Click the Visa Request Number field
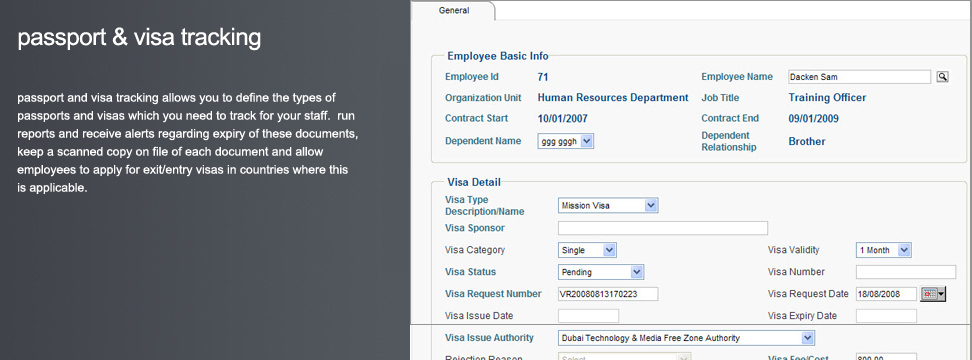The width and height of the screenshot is (972, 360). point(608,294)
